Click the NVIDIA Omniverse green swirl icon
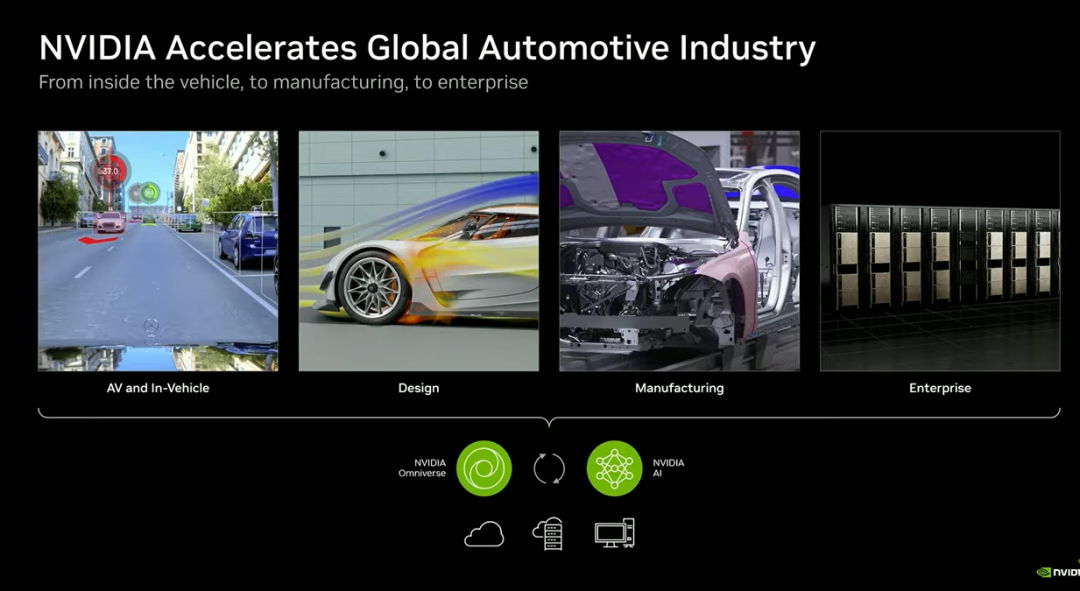The width and height of the screenshot is (1080, 591). 484,468
